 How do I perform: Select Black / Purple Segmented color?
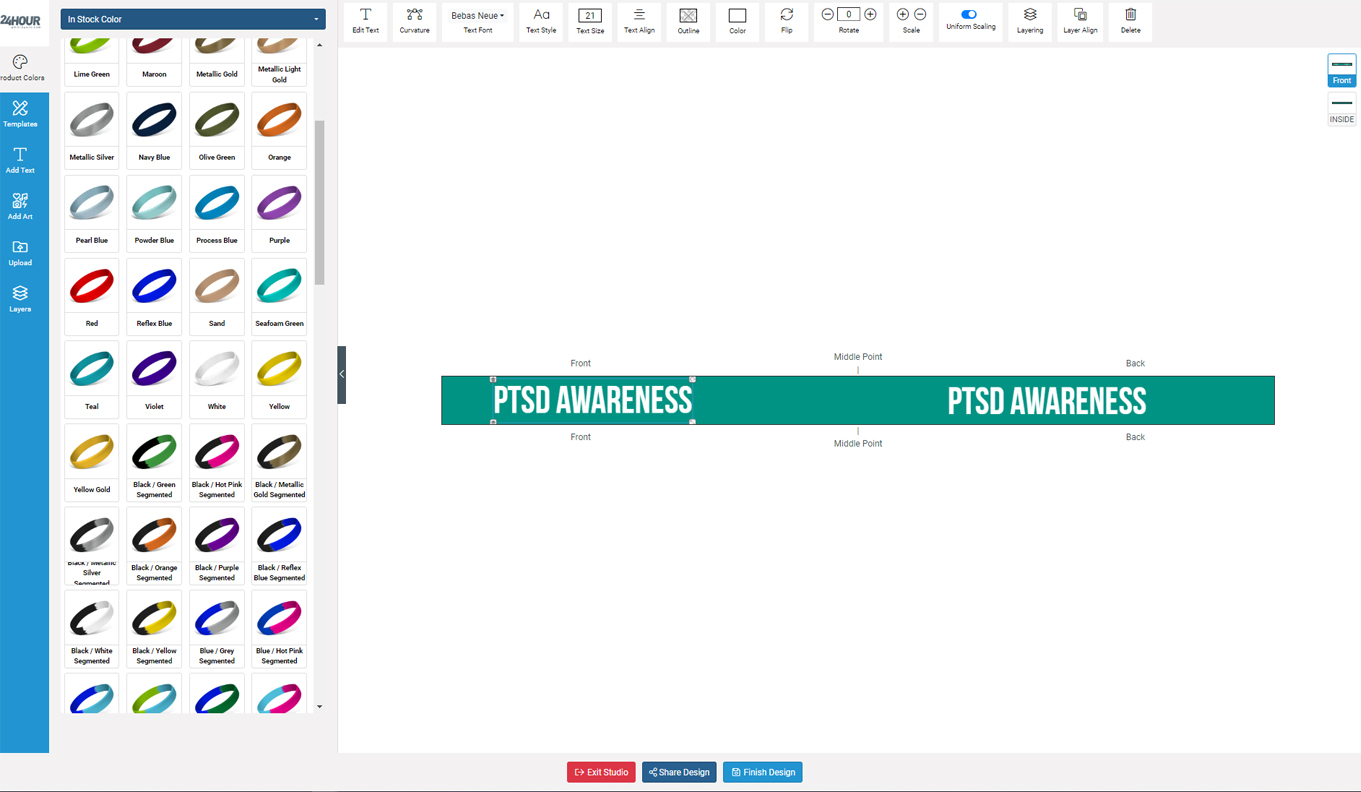(217, 545)
